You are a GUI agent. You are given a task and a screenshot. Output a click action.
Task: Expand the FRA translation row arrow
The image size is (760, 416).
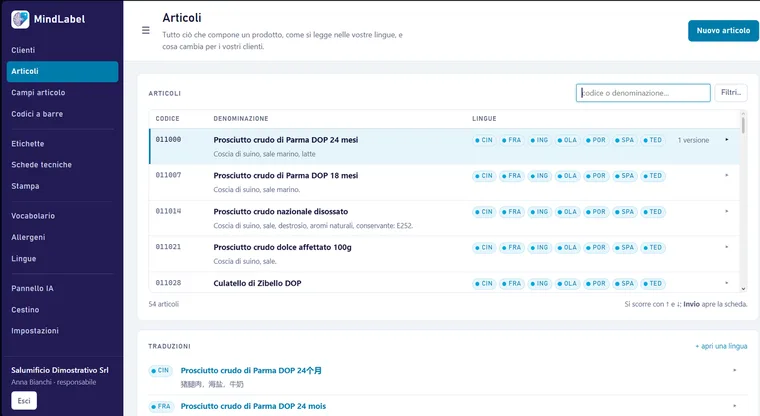click(x=735, y=406)
